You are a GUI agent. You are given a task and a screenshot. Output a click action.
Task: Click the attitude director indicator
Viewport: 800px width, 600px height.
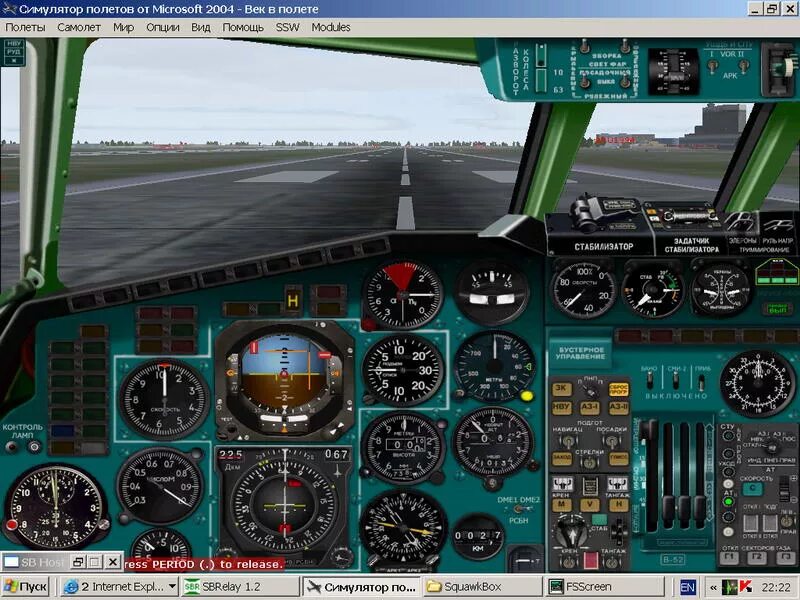coord(284,379)
